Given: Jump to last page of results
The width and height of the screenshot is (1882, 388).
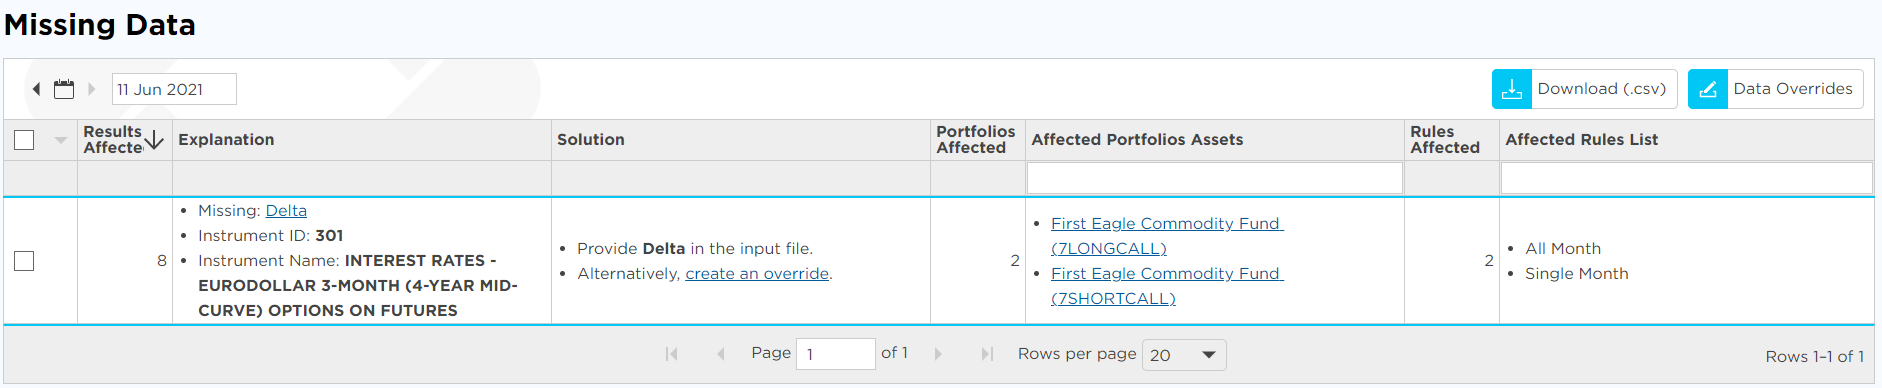Looking at the screenshot, I should point(987,354).
